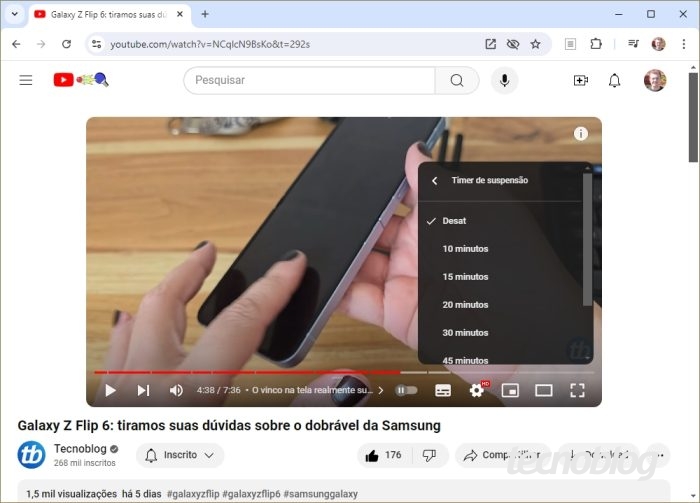Open the Inscrito subscription dropdown
Screen dimensions: 700x503
[179, 455]
